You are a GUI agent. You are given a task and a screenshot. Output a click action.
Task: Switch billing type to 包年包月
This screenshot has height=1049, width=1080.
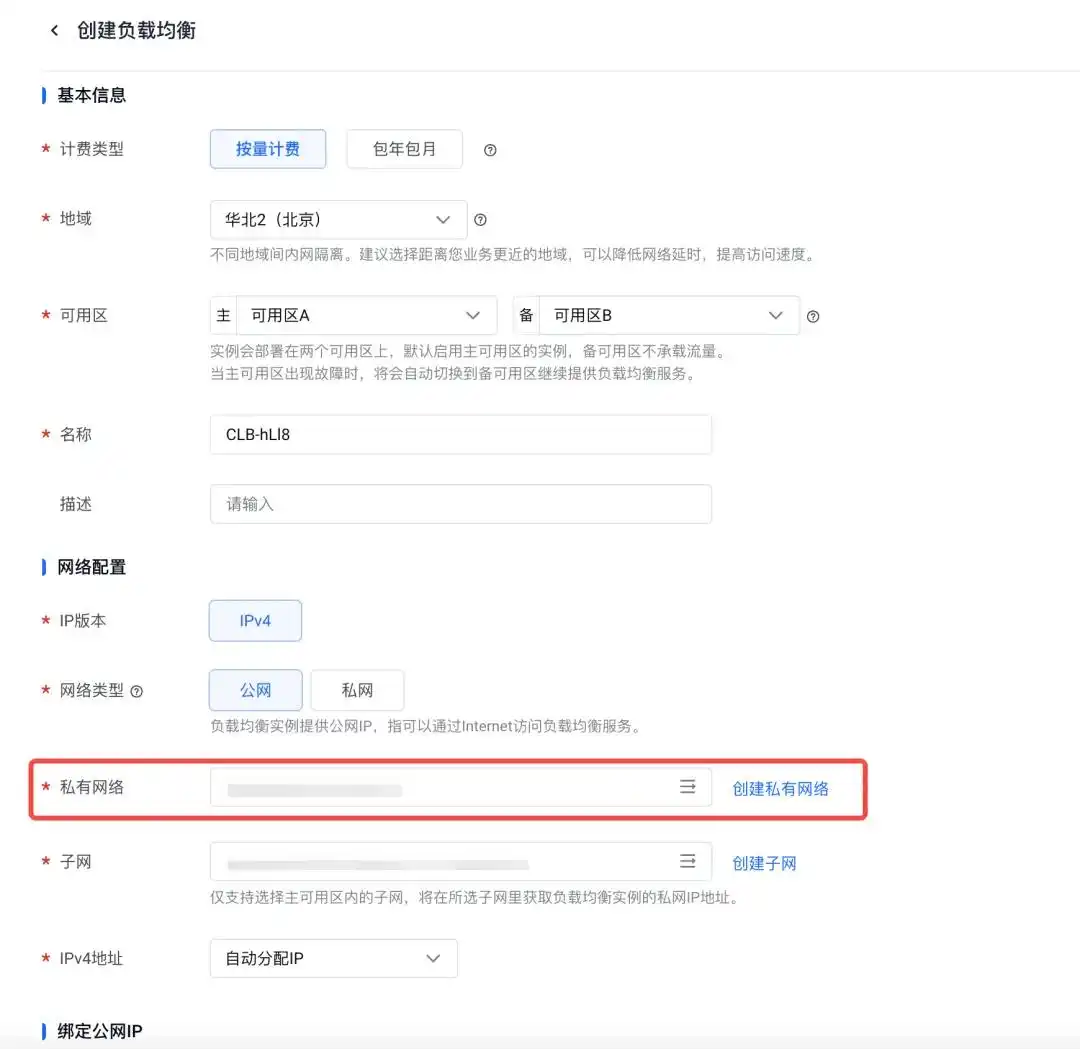tap(404, 148)
